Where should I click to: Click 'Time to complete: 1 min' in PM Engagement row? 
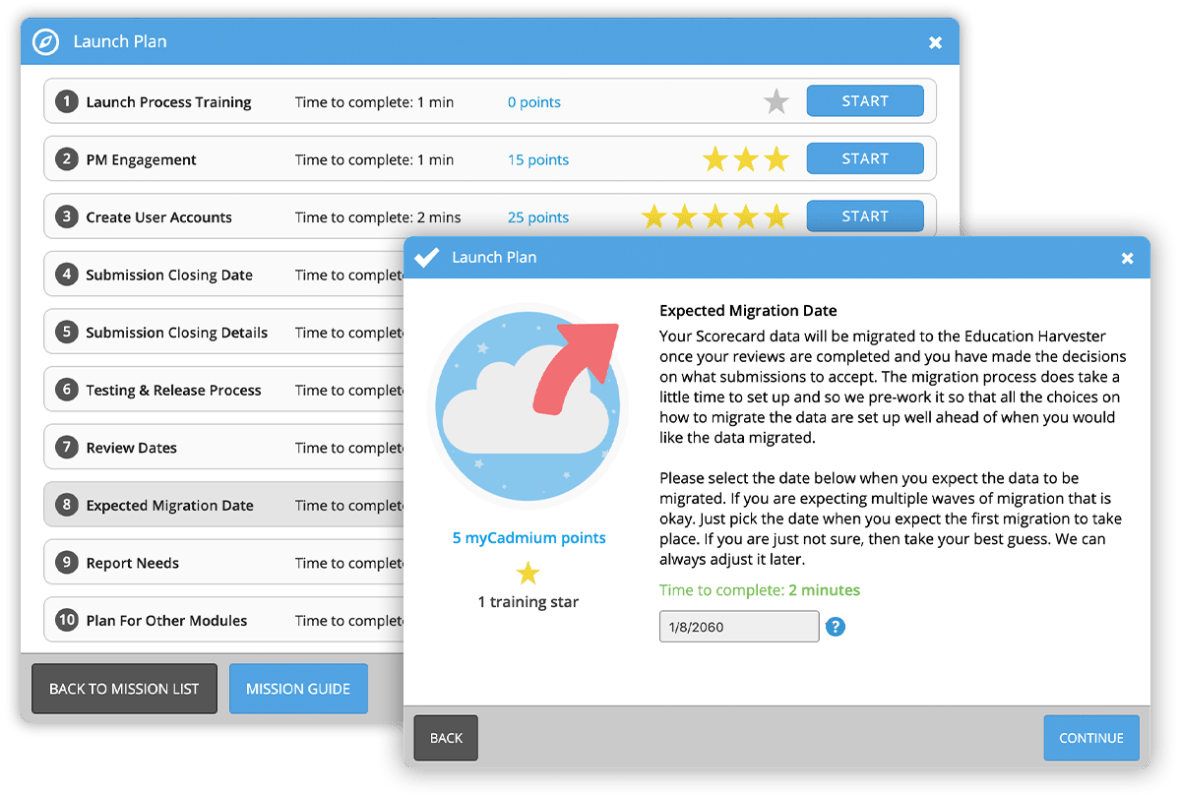[374, 160]
